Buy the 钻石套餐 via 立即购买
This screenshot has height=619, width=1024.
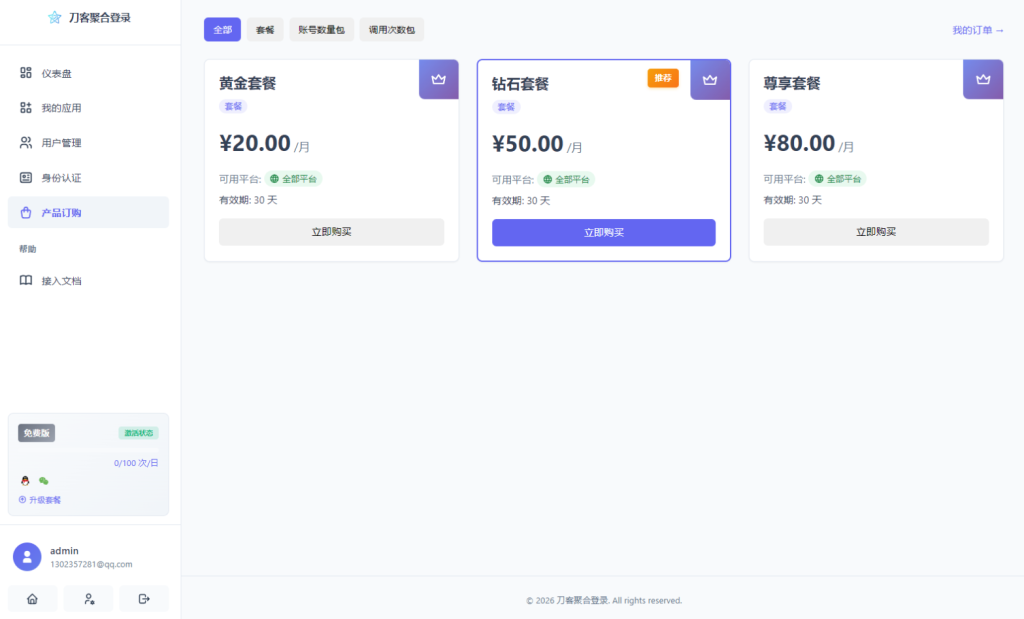point(604,232)
